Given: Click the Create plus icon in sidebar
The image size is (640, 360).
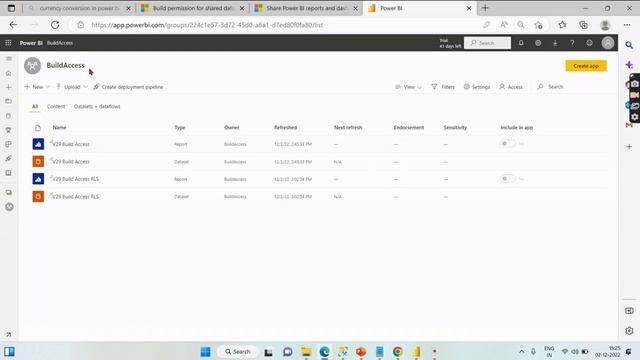Looking at the screenshot, I should 9,87.
